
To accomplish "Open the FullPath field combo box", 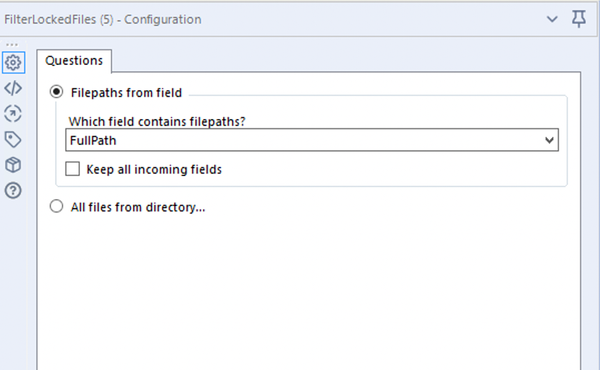I will tap(312, 140).
